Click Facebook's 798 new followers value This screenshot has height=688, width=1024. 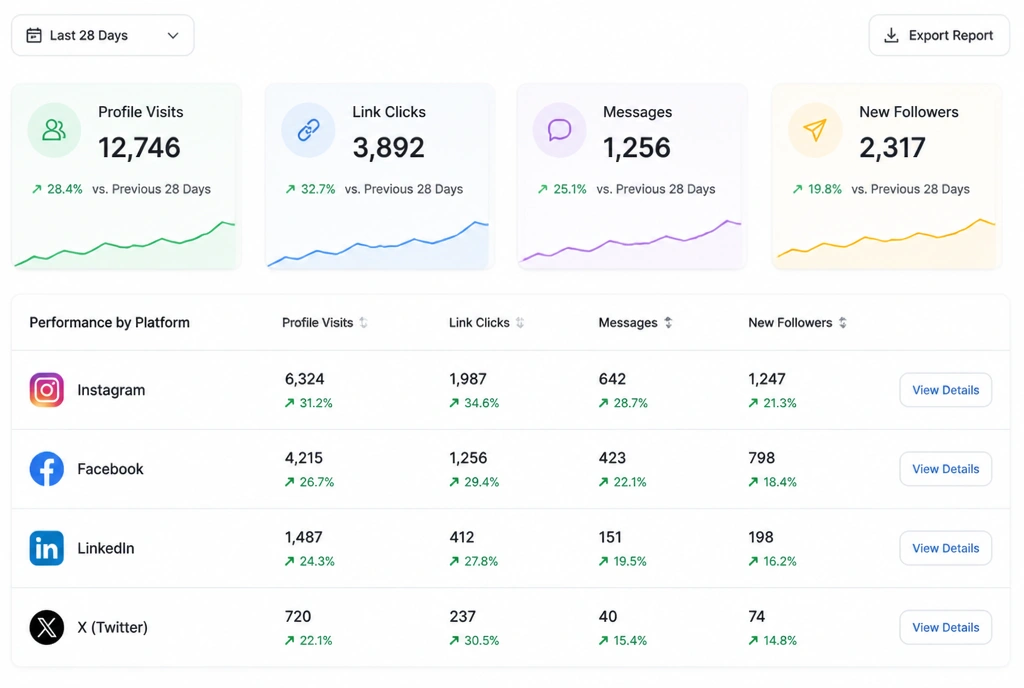[x=761, y=458]
